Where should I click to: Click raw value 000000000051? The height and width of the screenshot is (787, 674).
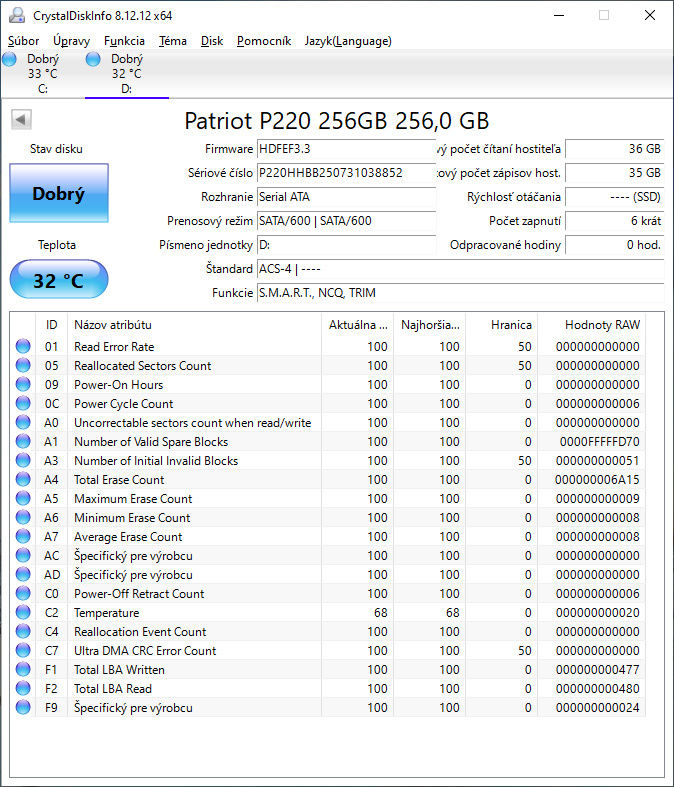pyautogui.click(x=598, y=461)
